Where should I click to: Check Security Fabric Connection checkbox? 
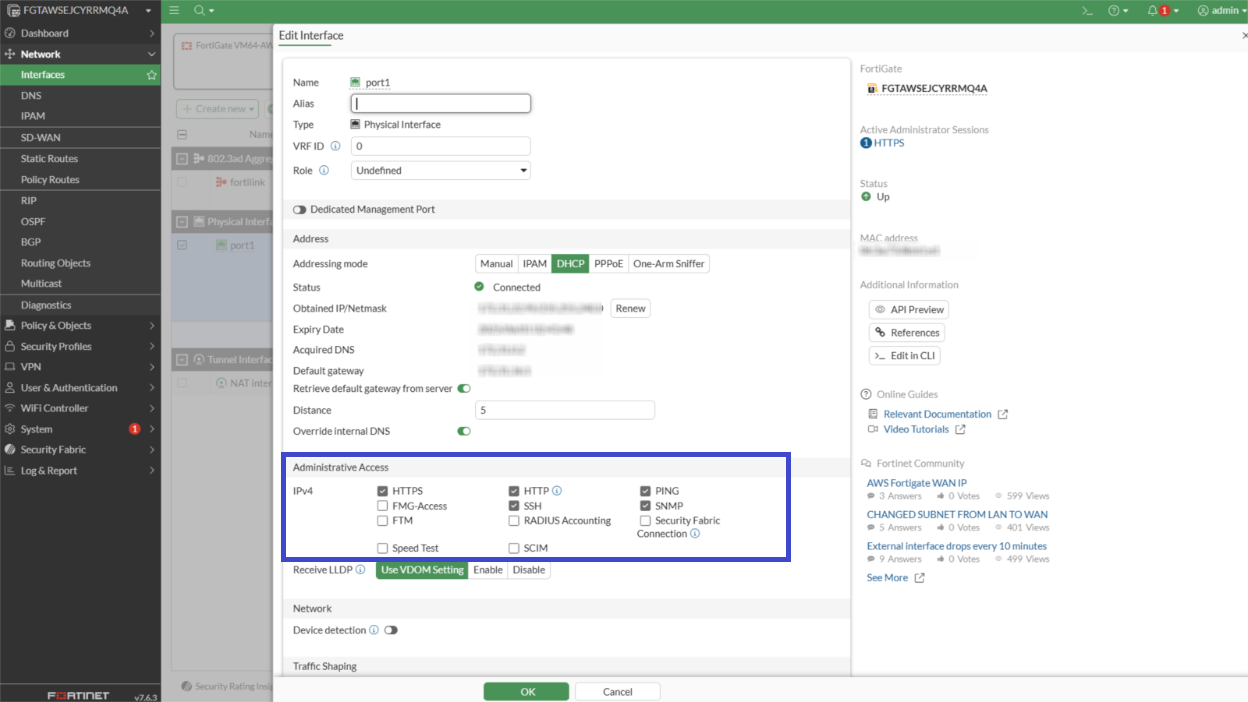pos(646,521)
